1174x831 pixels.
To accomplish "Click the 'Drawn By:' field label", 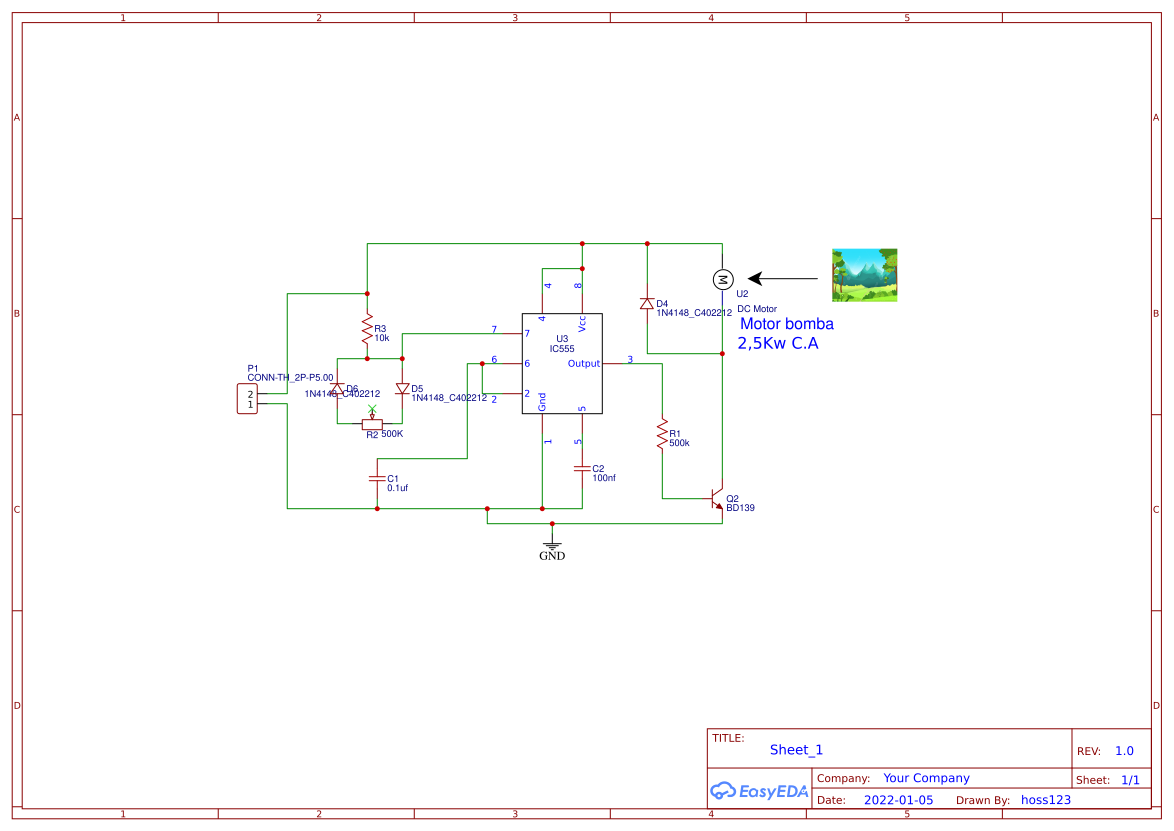I will coord(983,800).
